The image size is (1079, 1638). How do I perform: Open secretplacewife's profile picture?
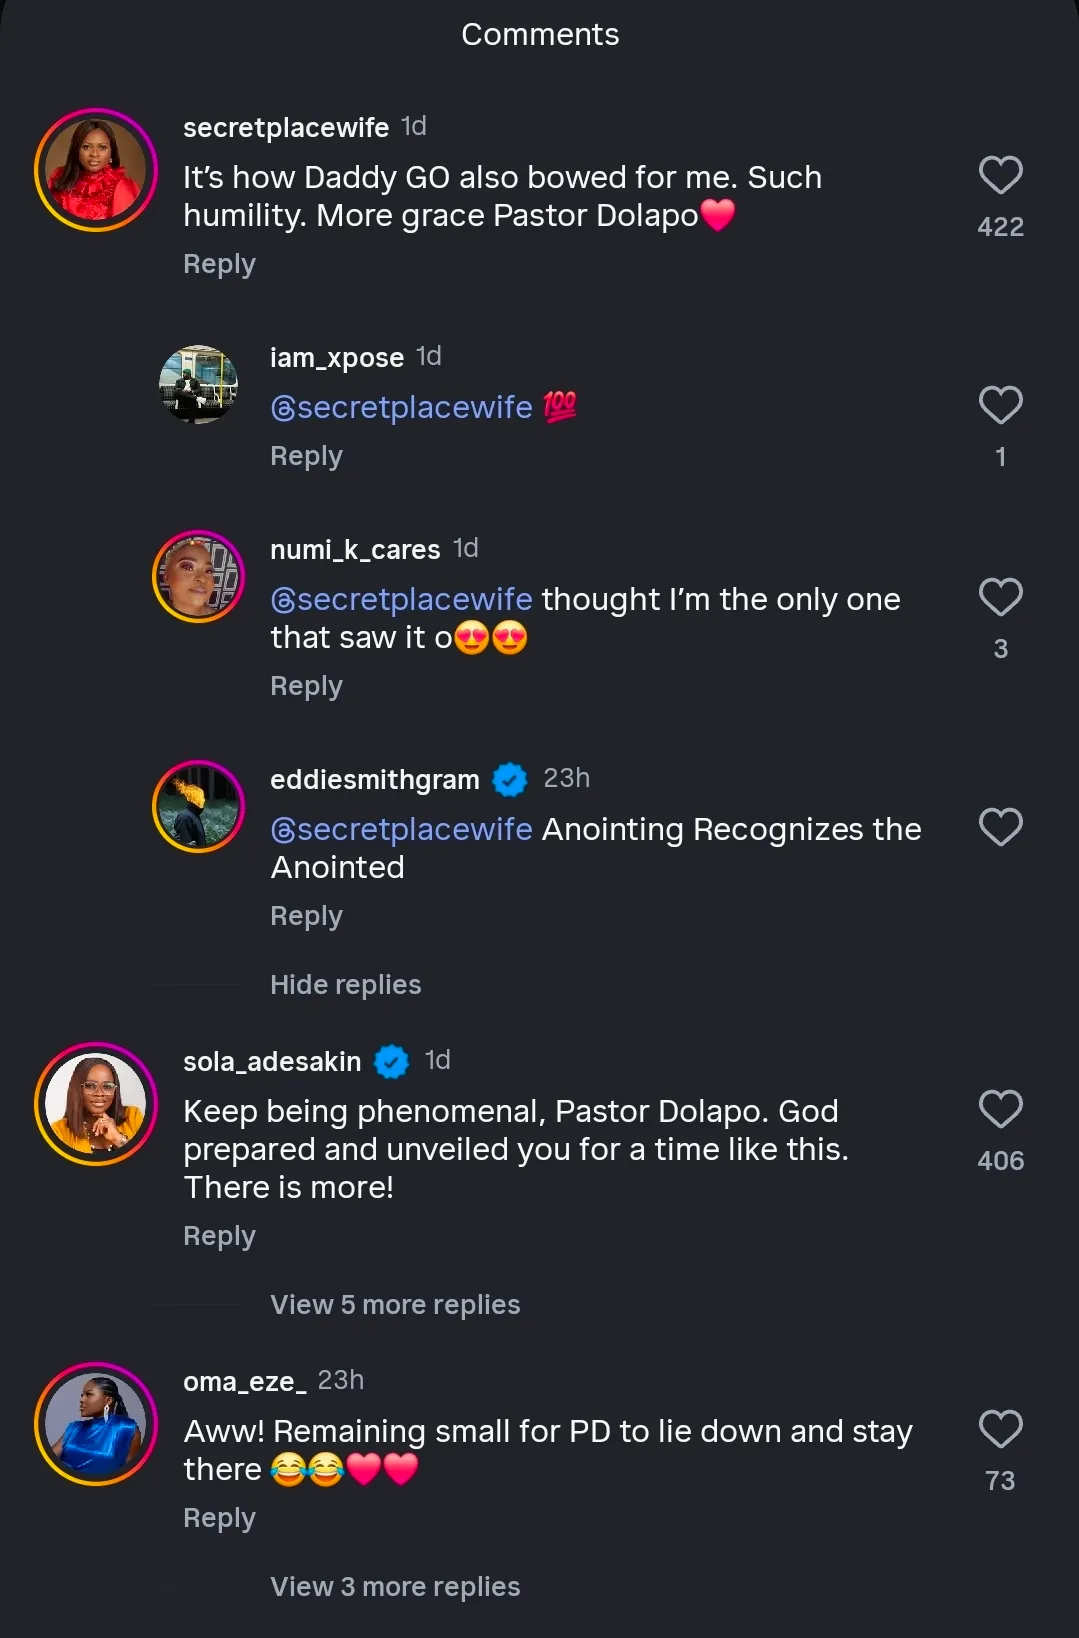tap(96, 170)
